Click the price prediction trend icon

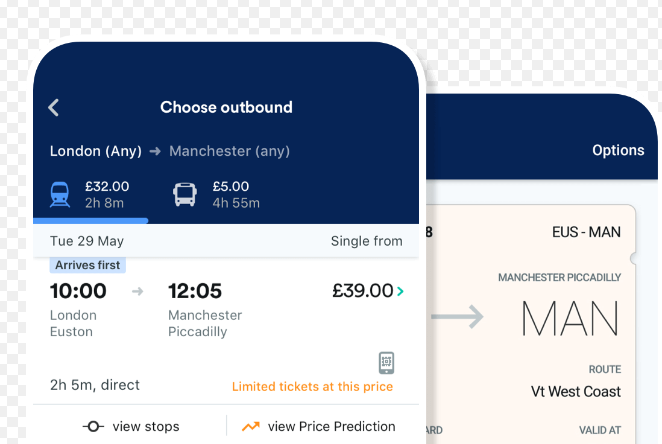coord(251,426)
